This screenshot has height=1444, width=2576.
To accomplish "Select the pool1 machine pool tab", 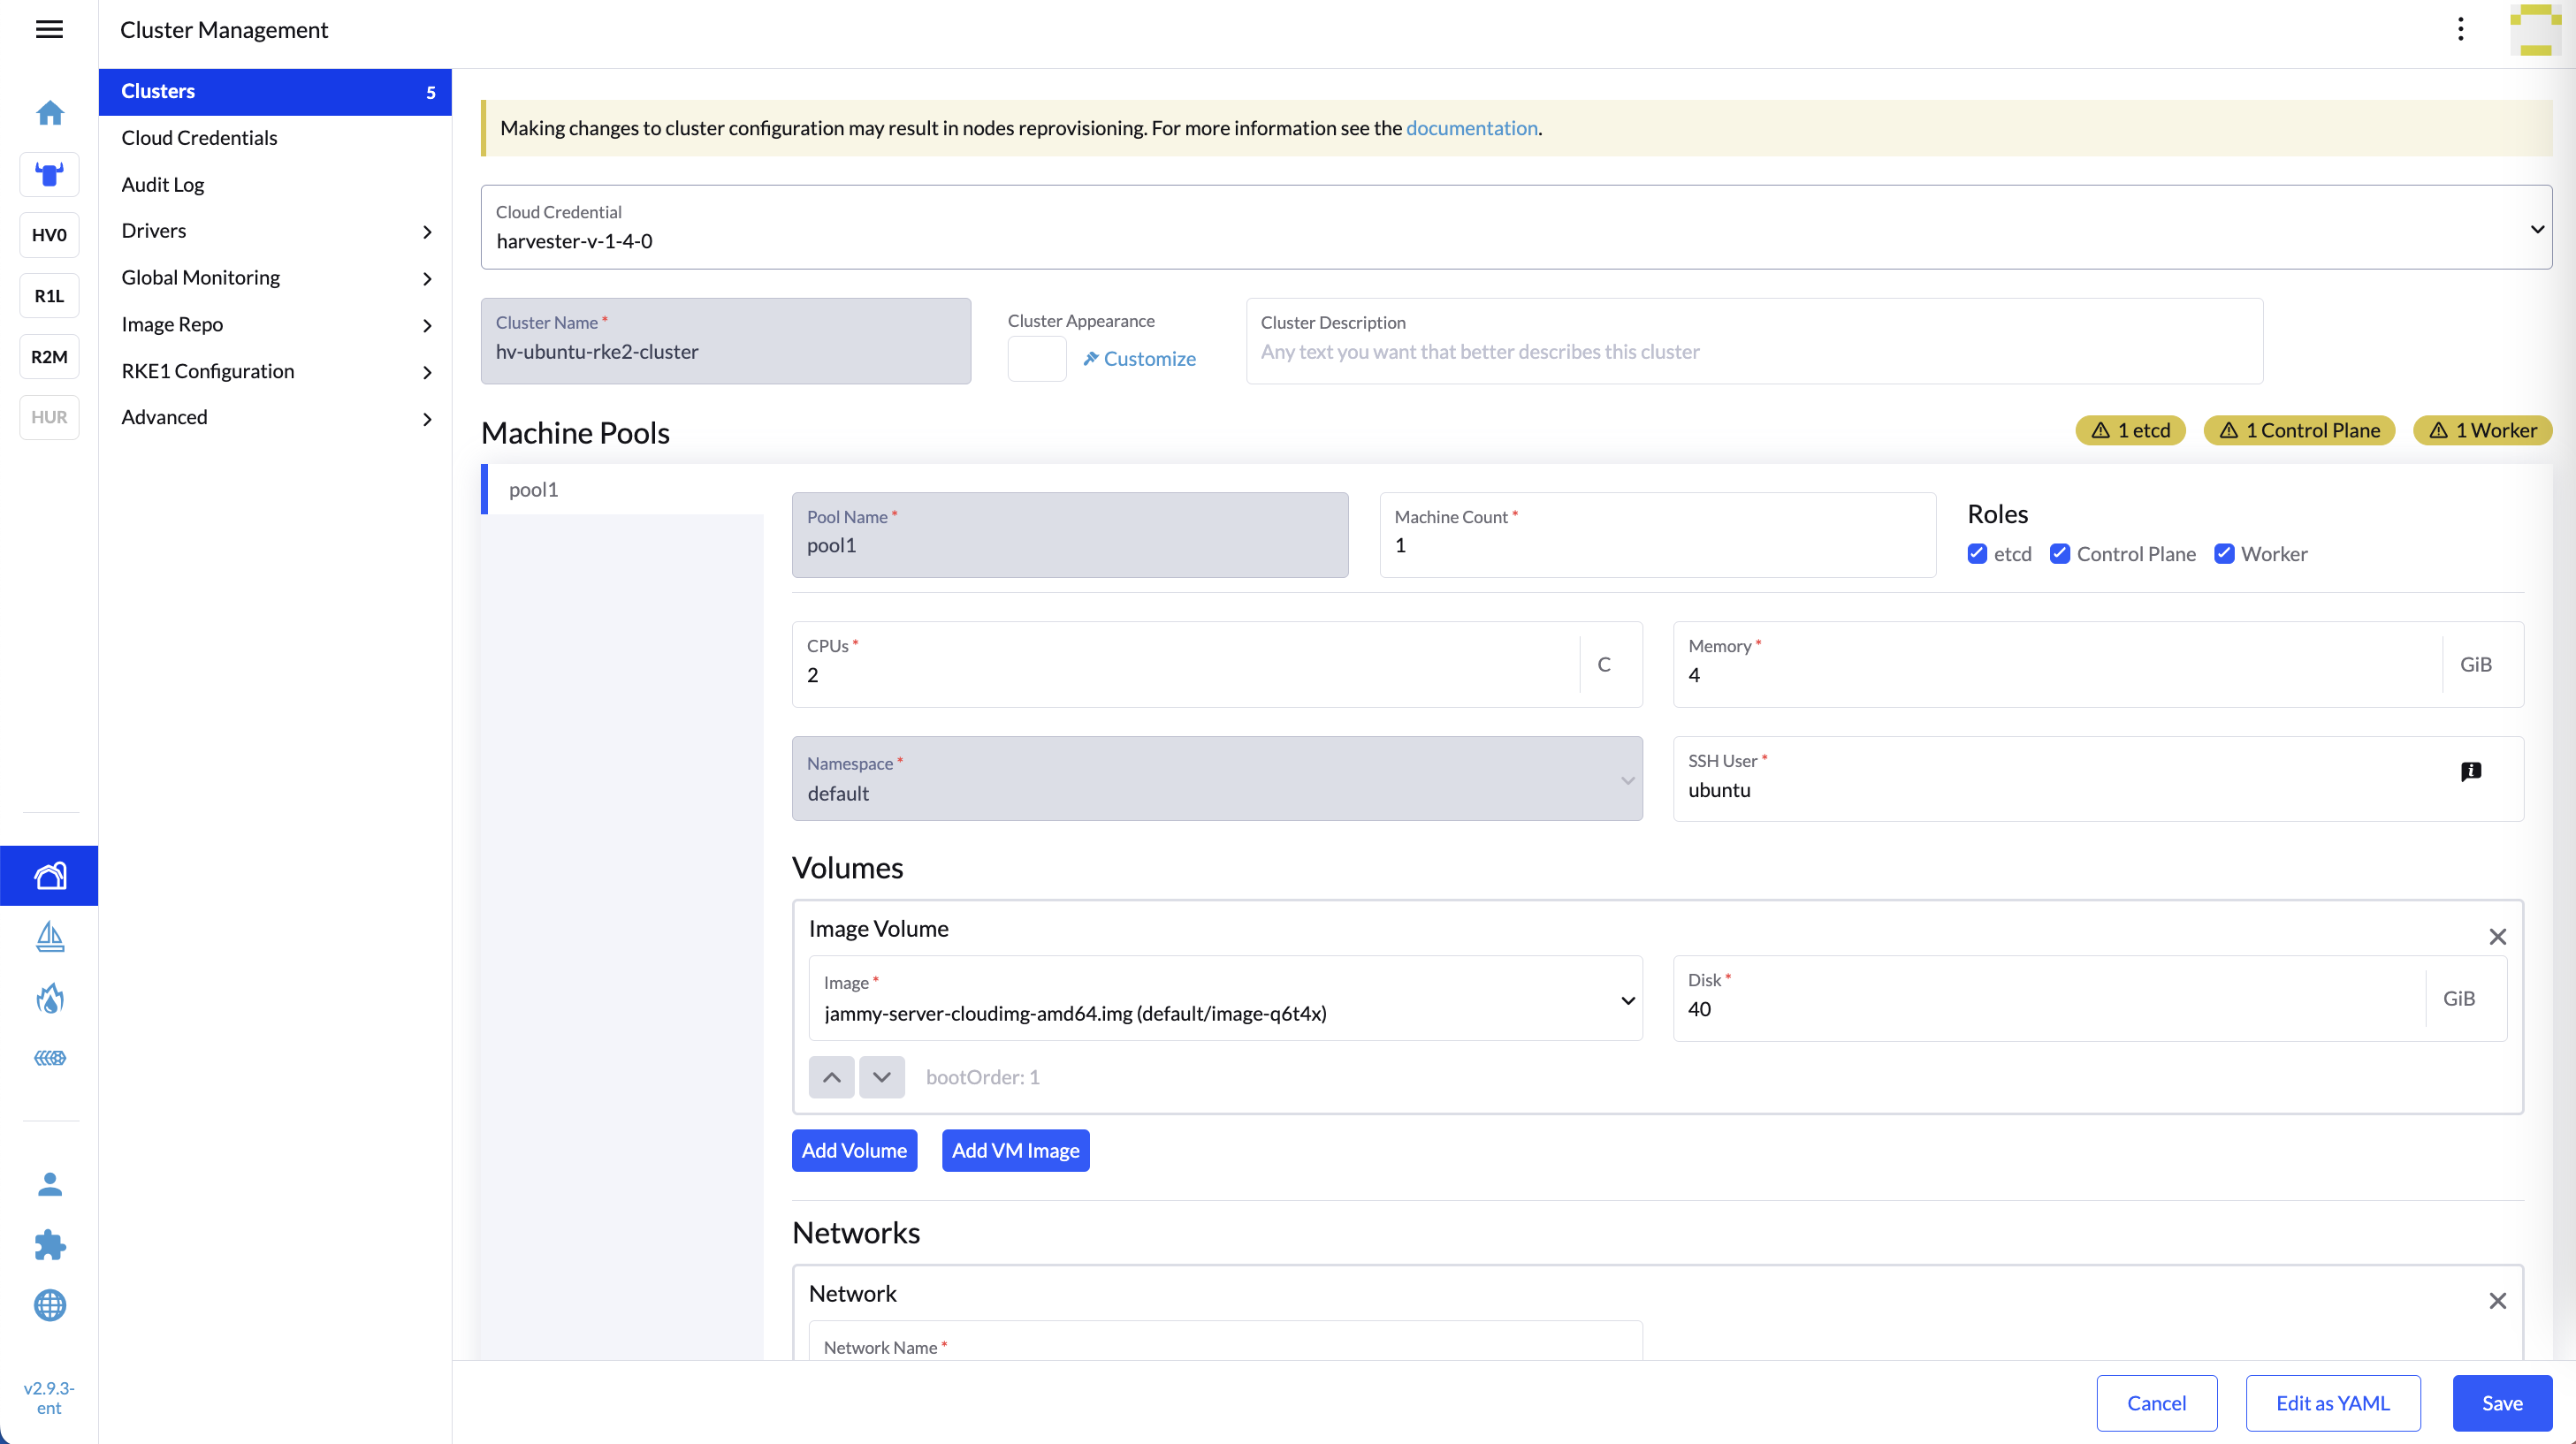I will (533, 489).
